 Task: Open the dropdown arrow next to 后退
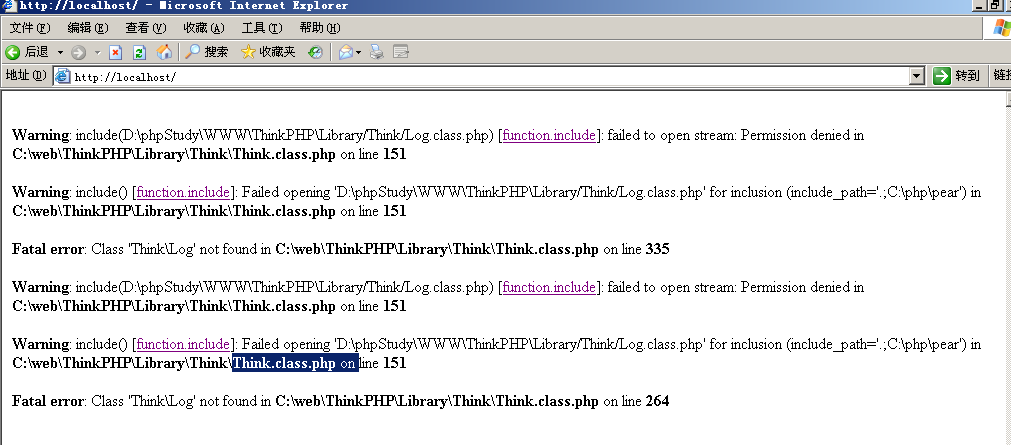[60, 52]
